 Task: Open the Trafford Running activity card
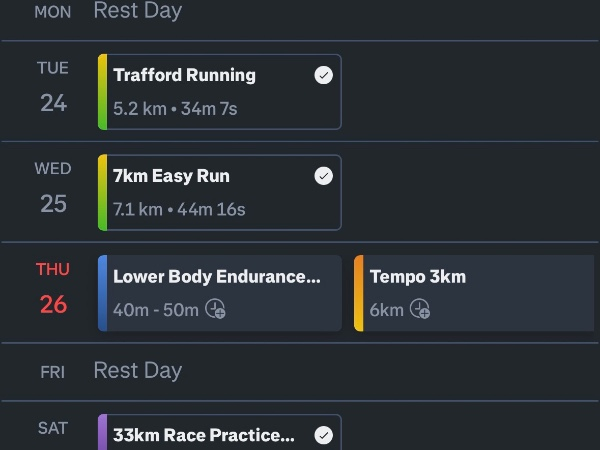(x=210, y=91)
